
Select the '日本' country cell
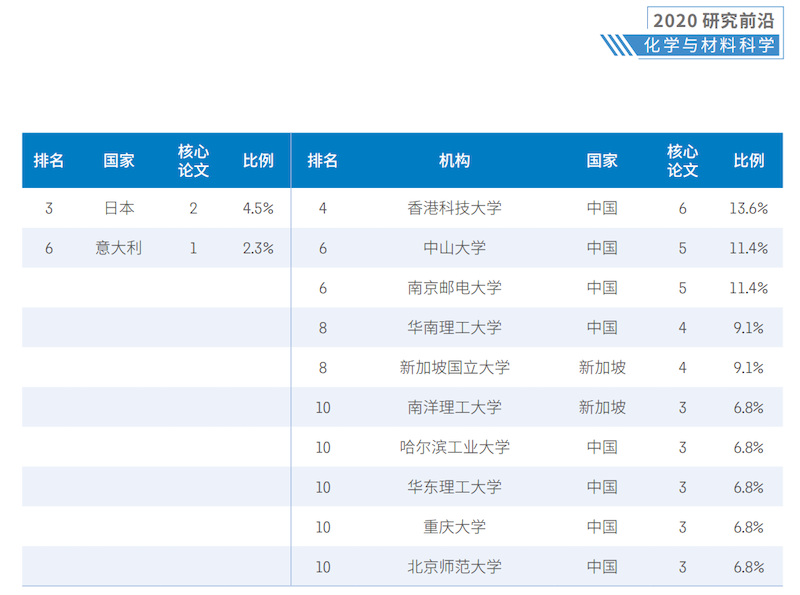point(119,208)
